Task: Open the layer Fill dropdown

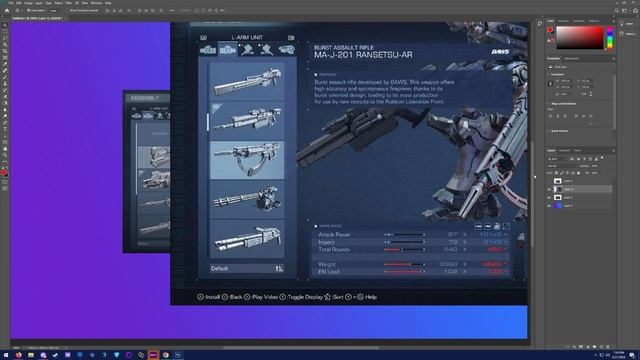Action: tap(596, 173)
